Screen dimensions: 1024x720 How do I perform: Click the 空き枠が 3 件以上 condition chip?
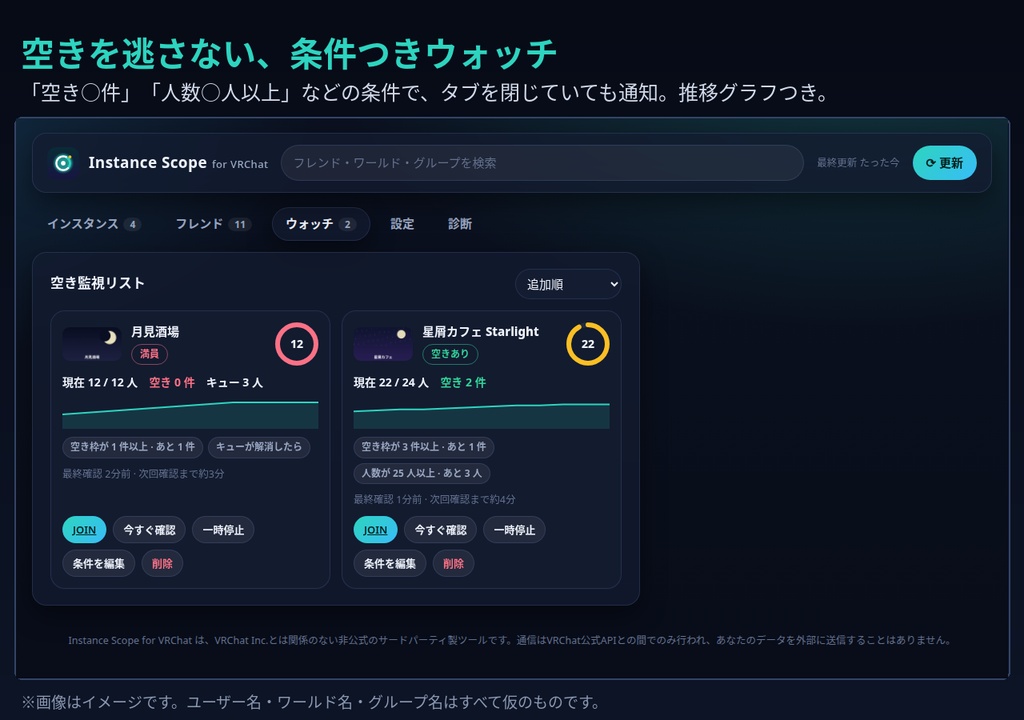click(x=424, y=447)
